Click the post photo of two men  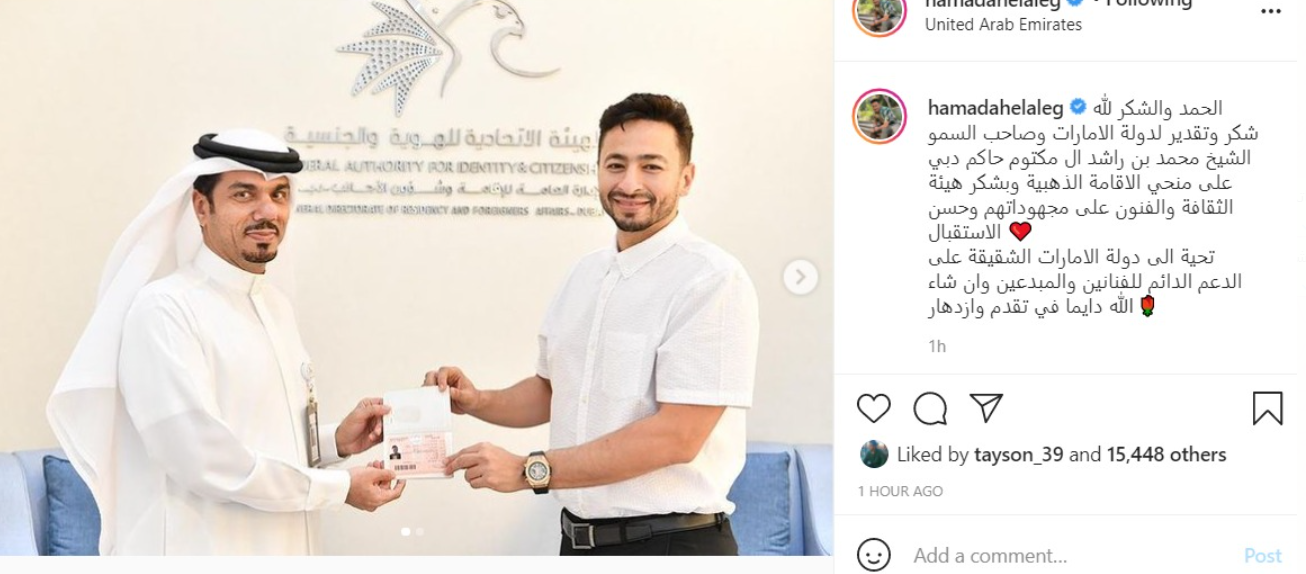(x=416, y=277)
